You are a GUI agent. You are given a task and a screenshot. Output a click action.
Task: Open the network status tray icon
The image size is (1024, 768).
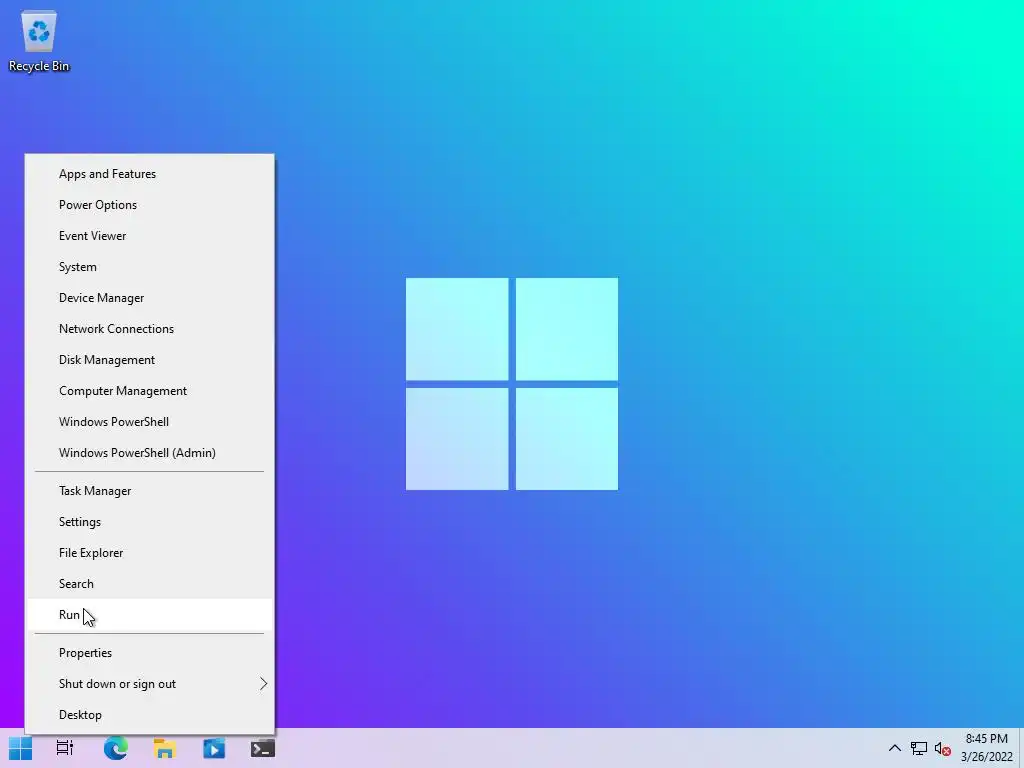pos(919,748)
